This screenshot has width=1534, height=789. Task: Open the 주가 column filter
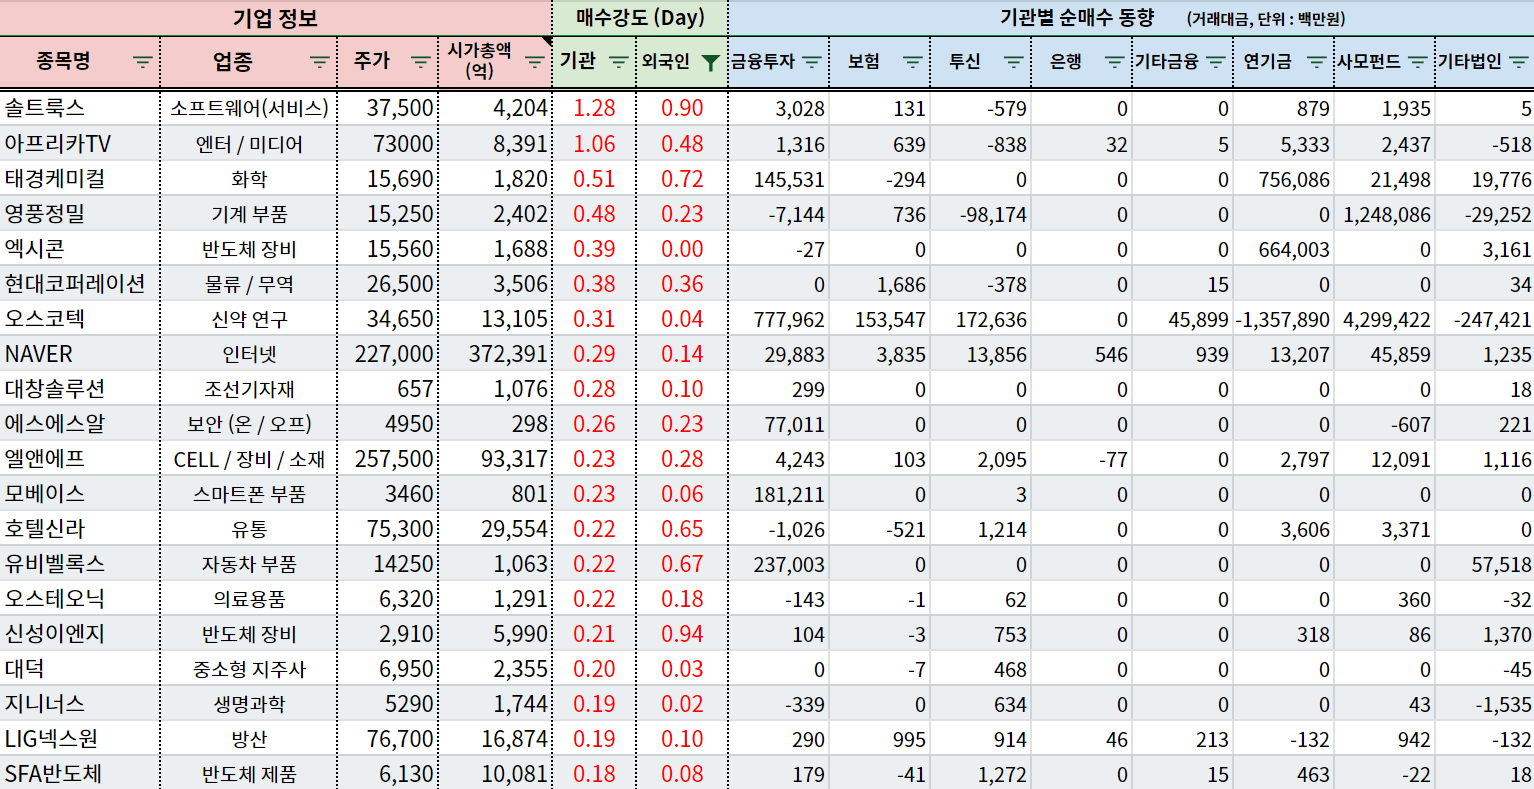coord(421,62)
